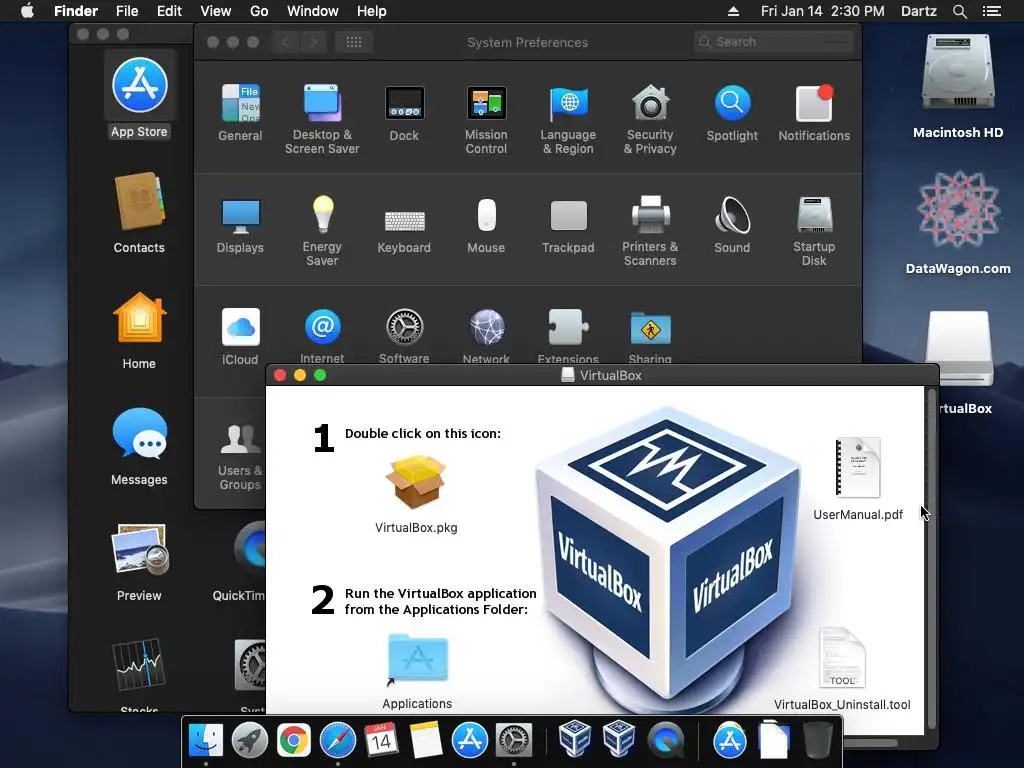
Task: Open Spotlight preference pane
Action: (732, 113)
